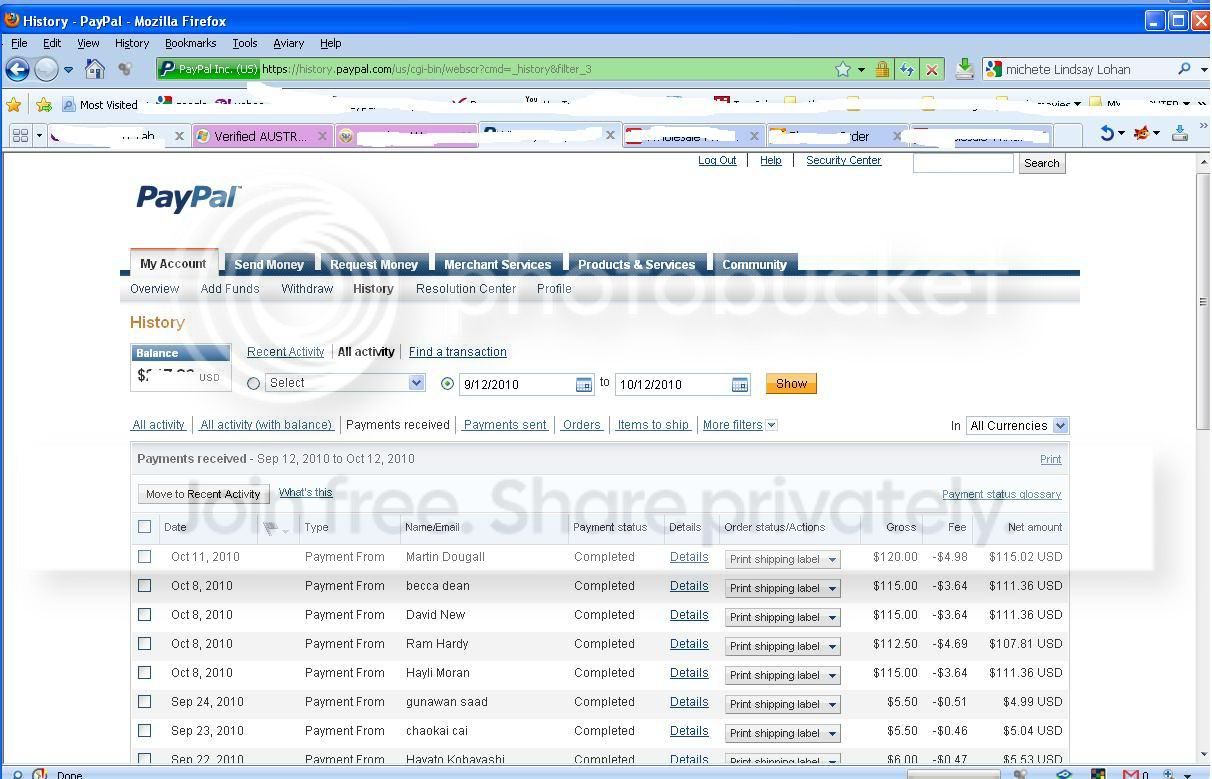Click the PayPal Inc. (US) site identity badge

pos(209,69)
